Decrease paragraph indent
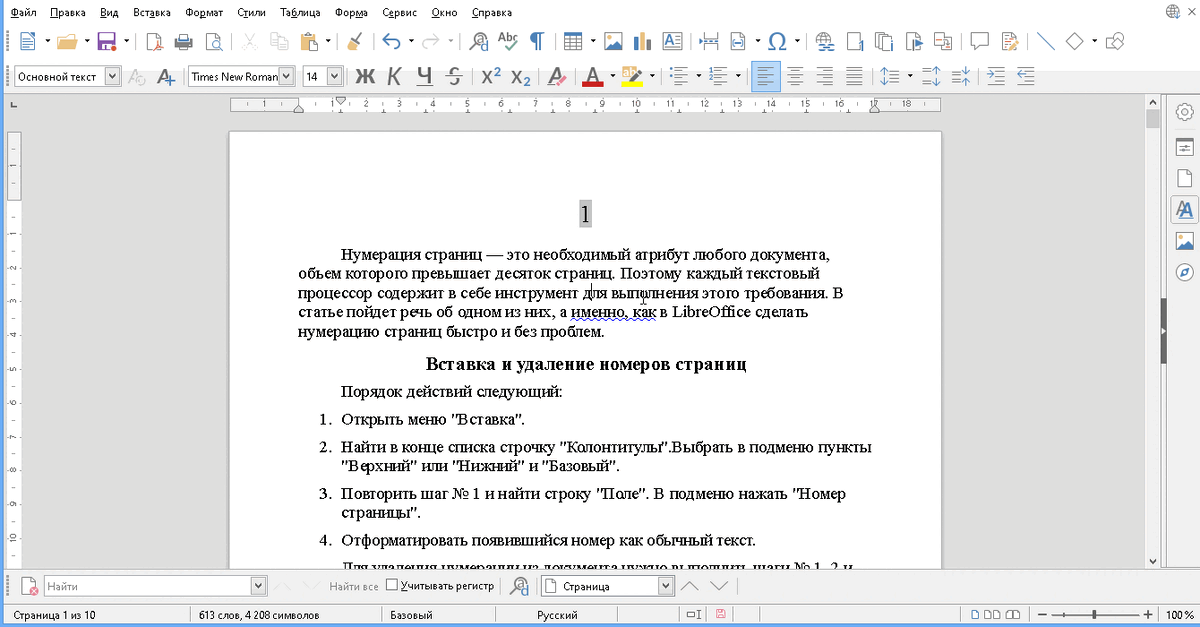1200x627 pixels. tap(1025, 76)
